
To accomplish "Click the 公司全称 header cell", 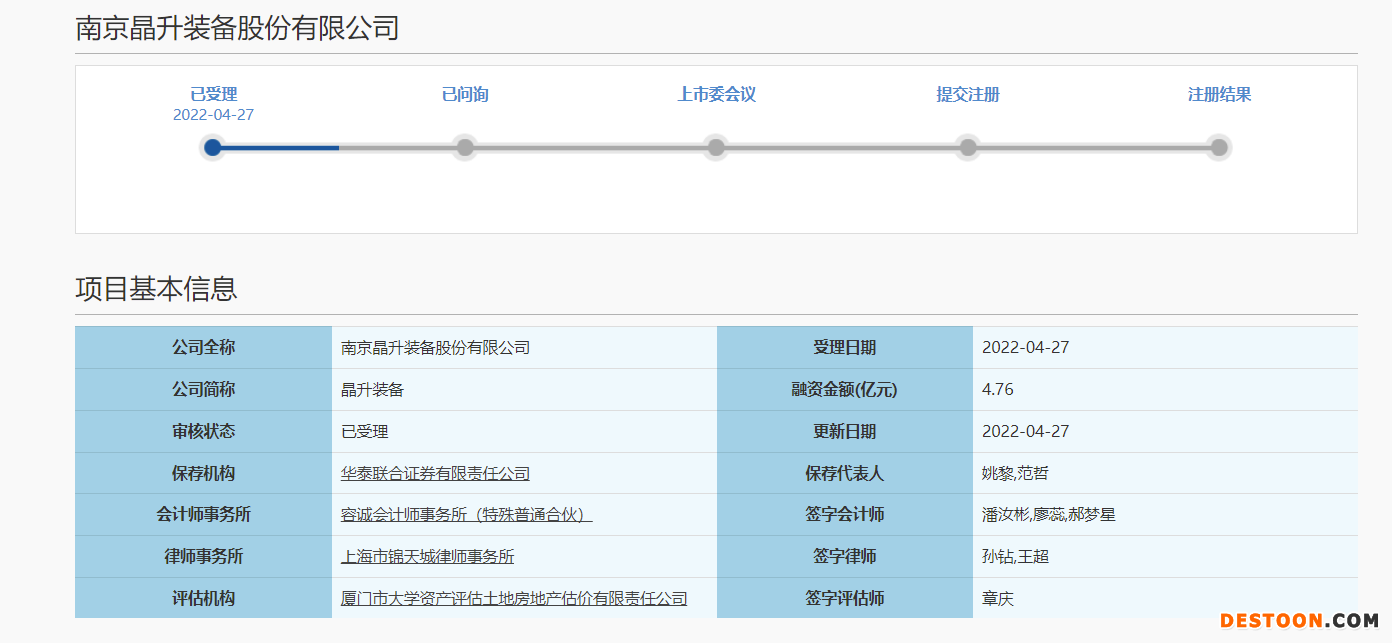I will [x=204, y=348].
